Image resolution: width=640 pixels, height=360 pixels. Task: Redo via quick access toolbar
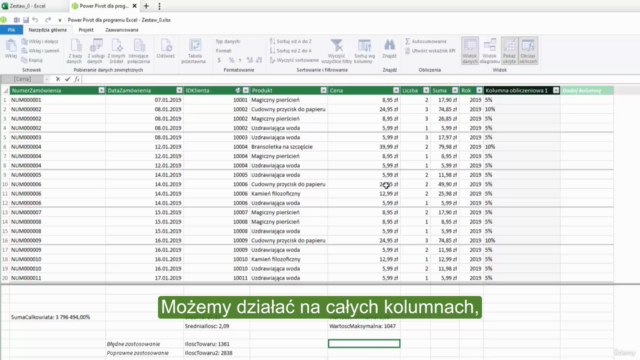pyautogui.click(x=48, y=20)
